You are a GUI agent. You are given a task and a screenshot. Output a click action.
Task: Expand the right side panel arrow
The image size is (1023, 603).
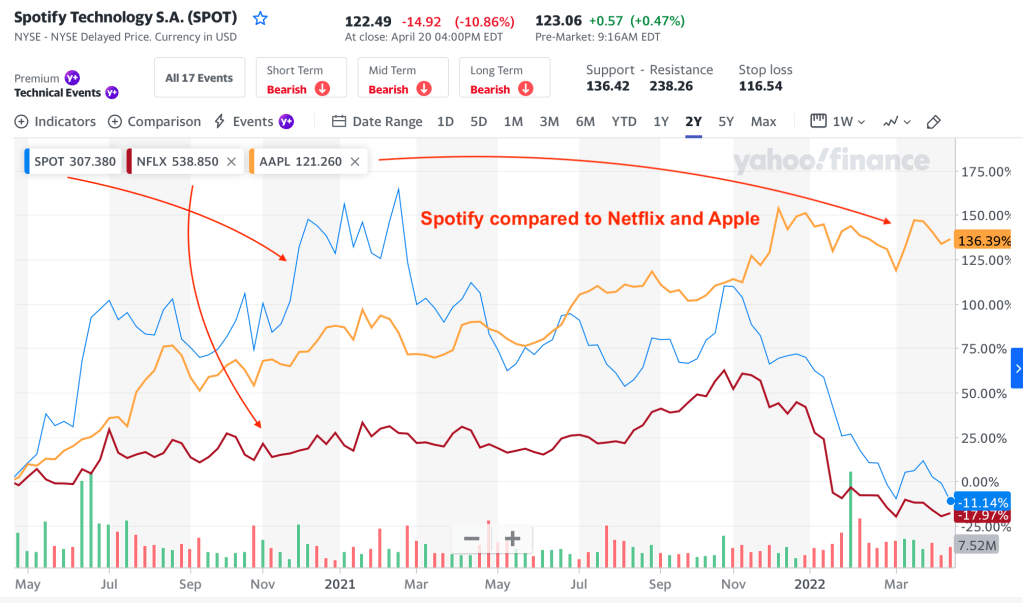click(x=1017, y=368)
